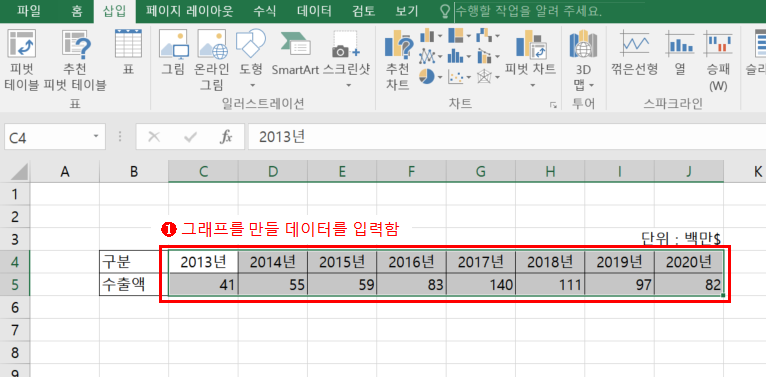
Task: Select the 2013년 cell
Action: tap(203, 262)
